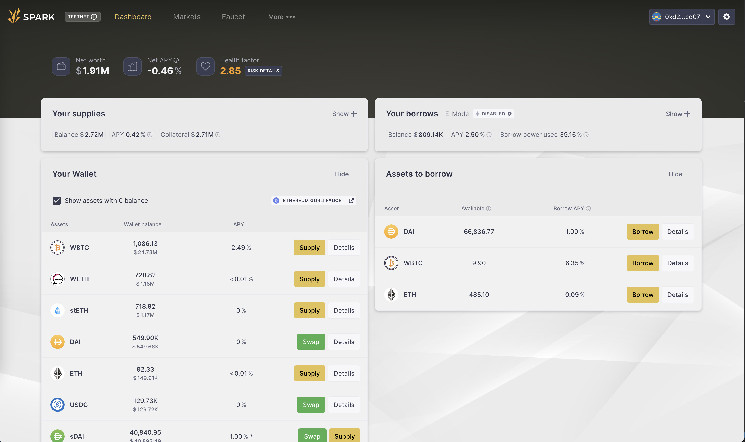The width and height of the screenshot is (745, 442).
Task: Open Details for WBTC in Assets to borrow
Action: point(678,263)
